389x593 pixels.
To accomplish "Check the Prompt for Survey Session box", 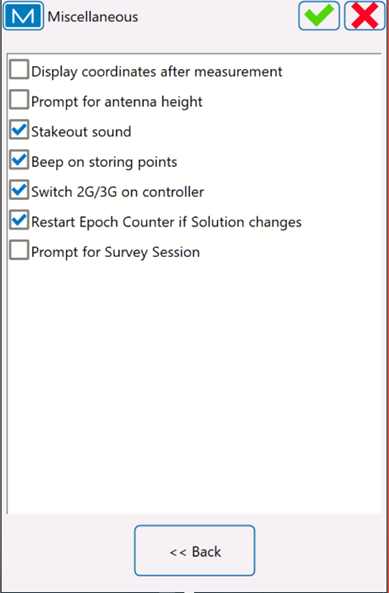I will [19, 250].
